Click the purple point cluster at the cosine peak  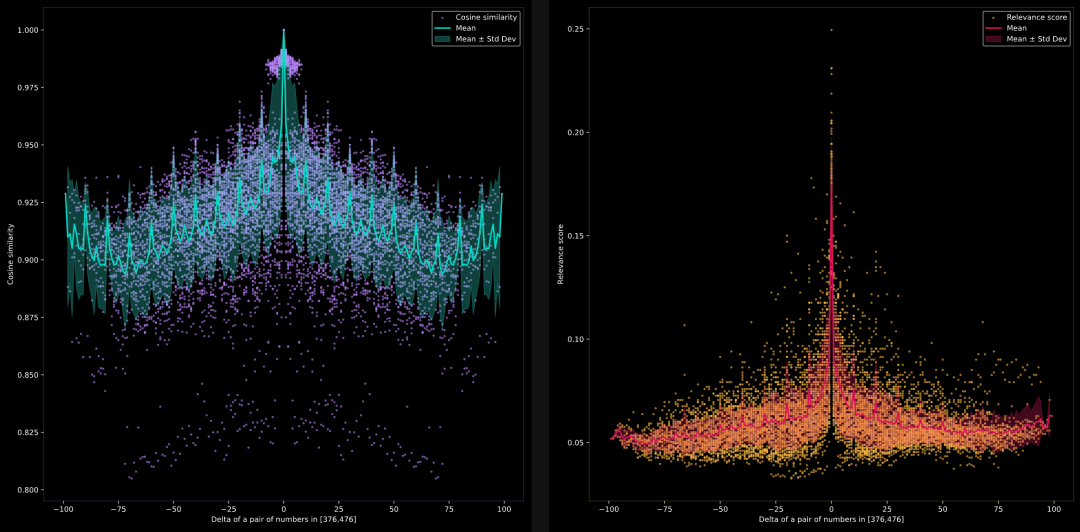point(283,66)
